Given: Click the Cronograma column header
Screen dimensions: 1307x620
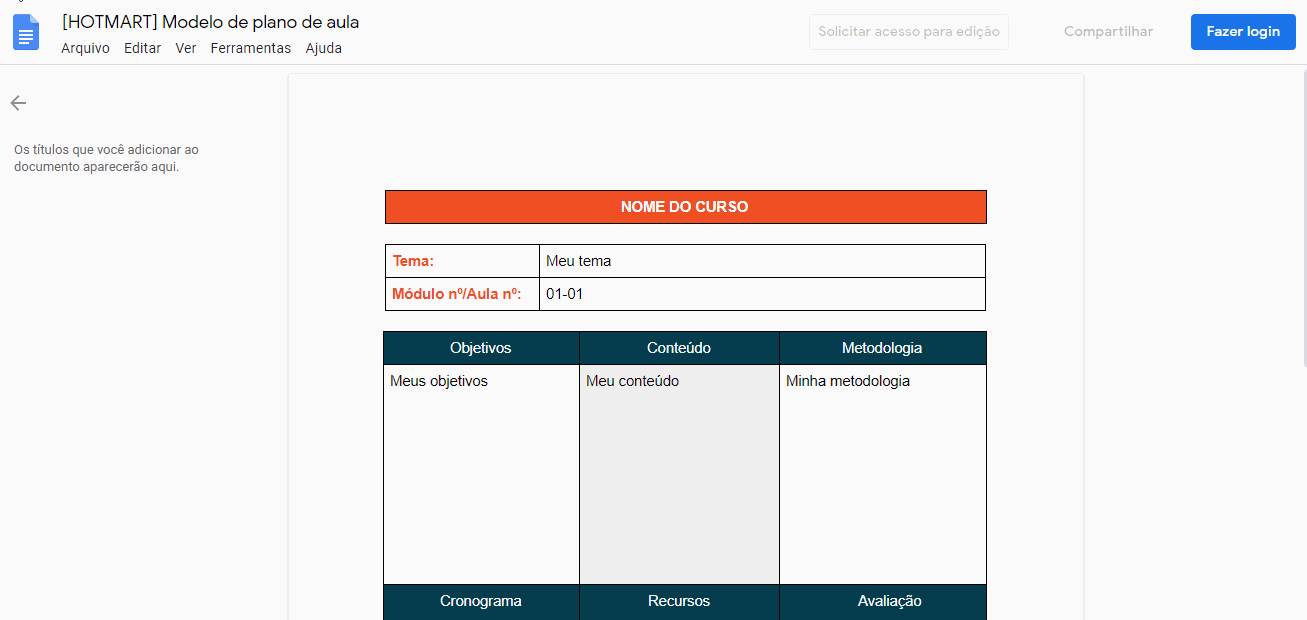Looking at the screenshot, I should pos(481,601).
